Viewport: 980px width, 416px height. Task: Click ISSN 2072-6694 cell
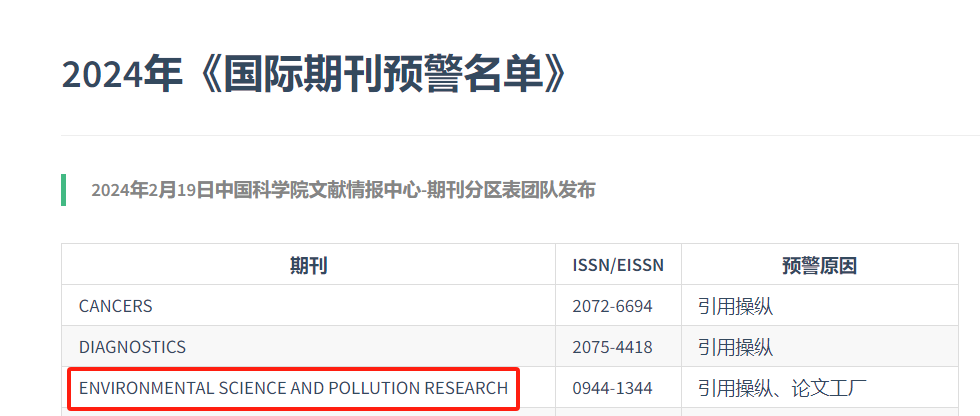point(612,306)
